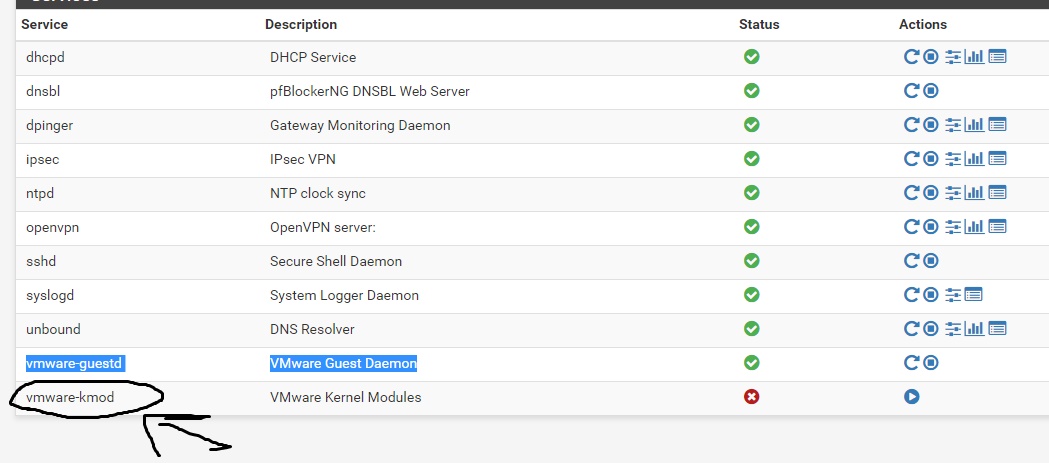The width and height of the screenshot is (1049, 463).
Task: Stop the dnsbl pfBlockerNG web server
Action: 930,91
